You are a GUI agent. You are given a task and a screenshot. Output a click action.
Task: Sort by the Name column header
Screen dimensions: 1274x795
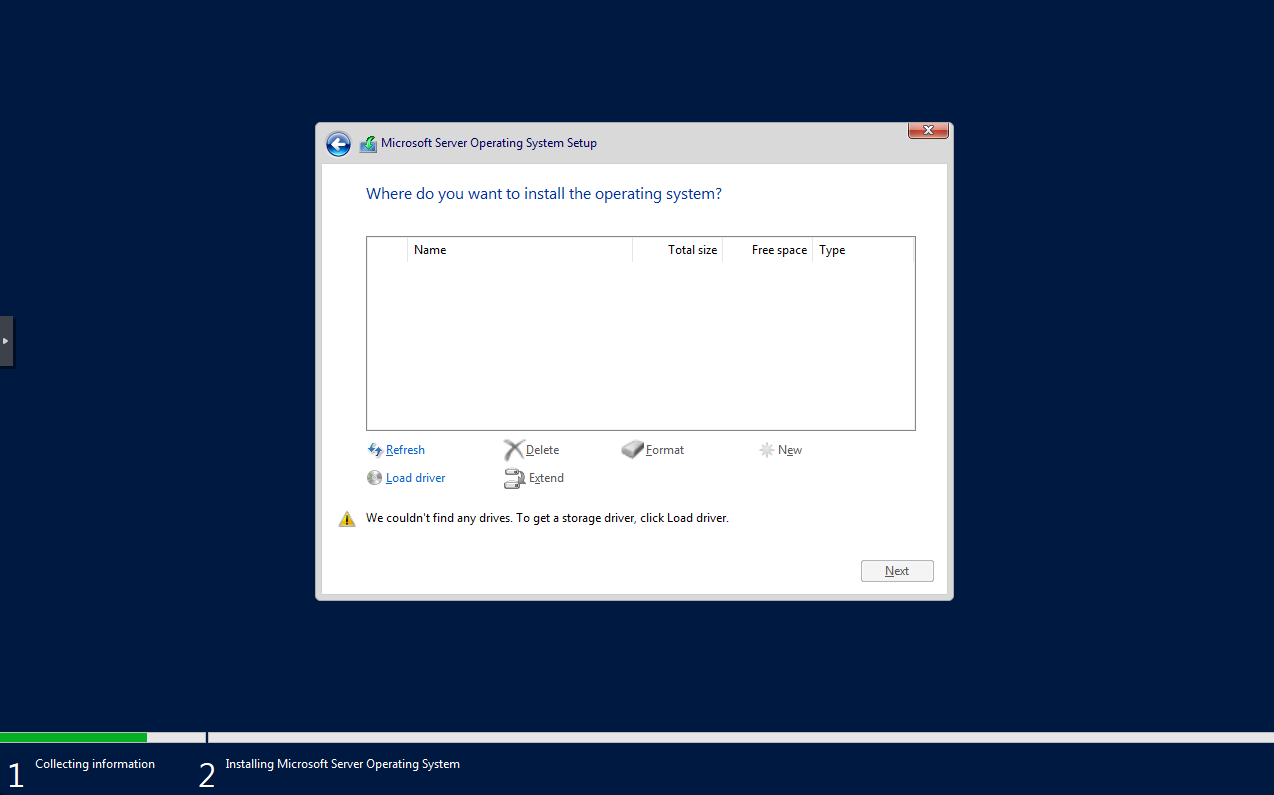(520, 250)
